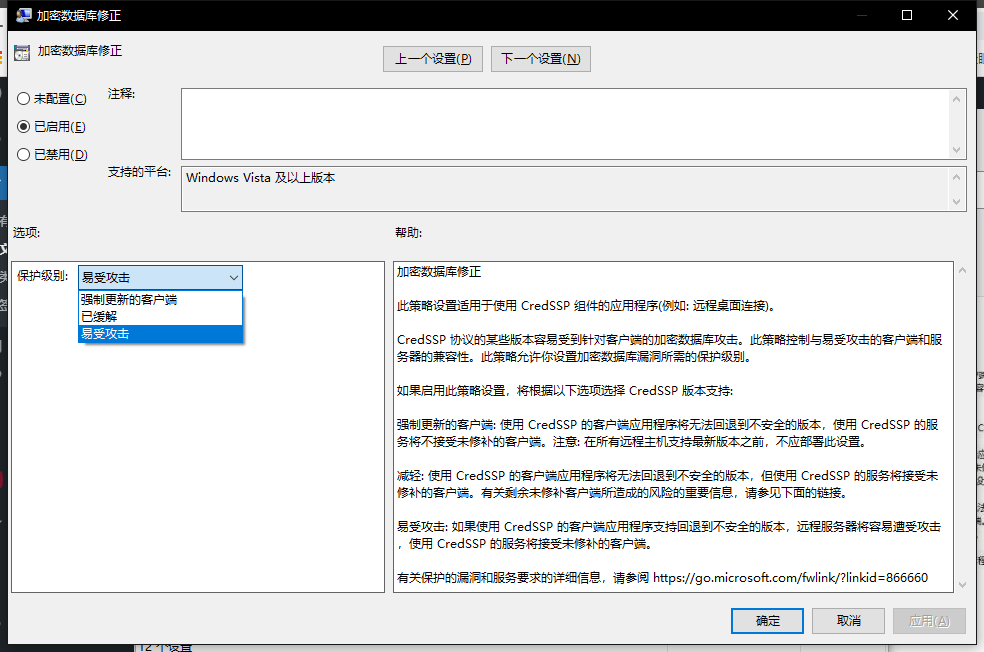This screenshot has height=652, width=984.
Task: Go to previous setting with 上一个设置
Action: [432, 59]
